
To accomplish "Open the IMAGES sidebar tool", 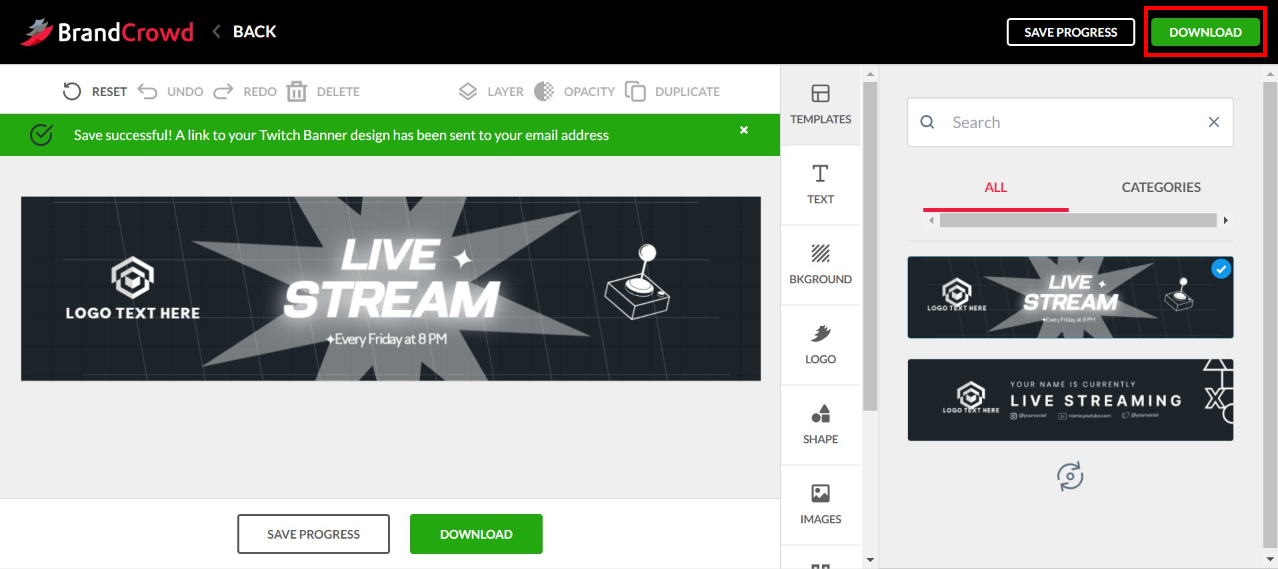I will pos(820,505).
